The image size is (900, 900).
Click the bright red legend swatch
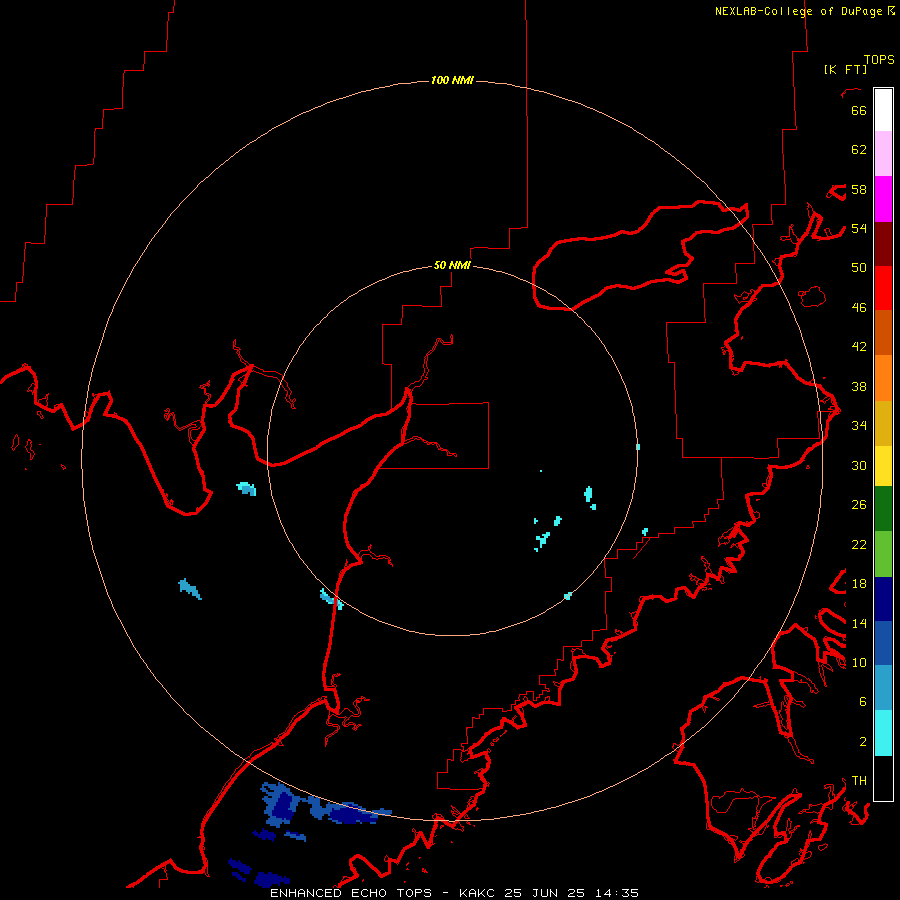[883, 289]
